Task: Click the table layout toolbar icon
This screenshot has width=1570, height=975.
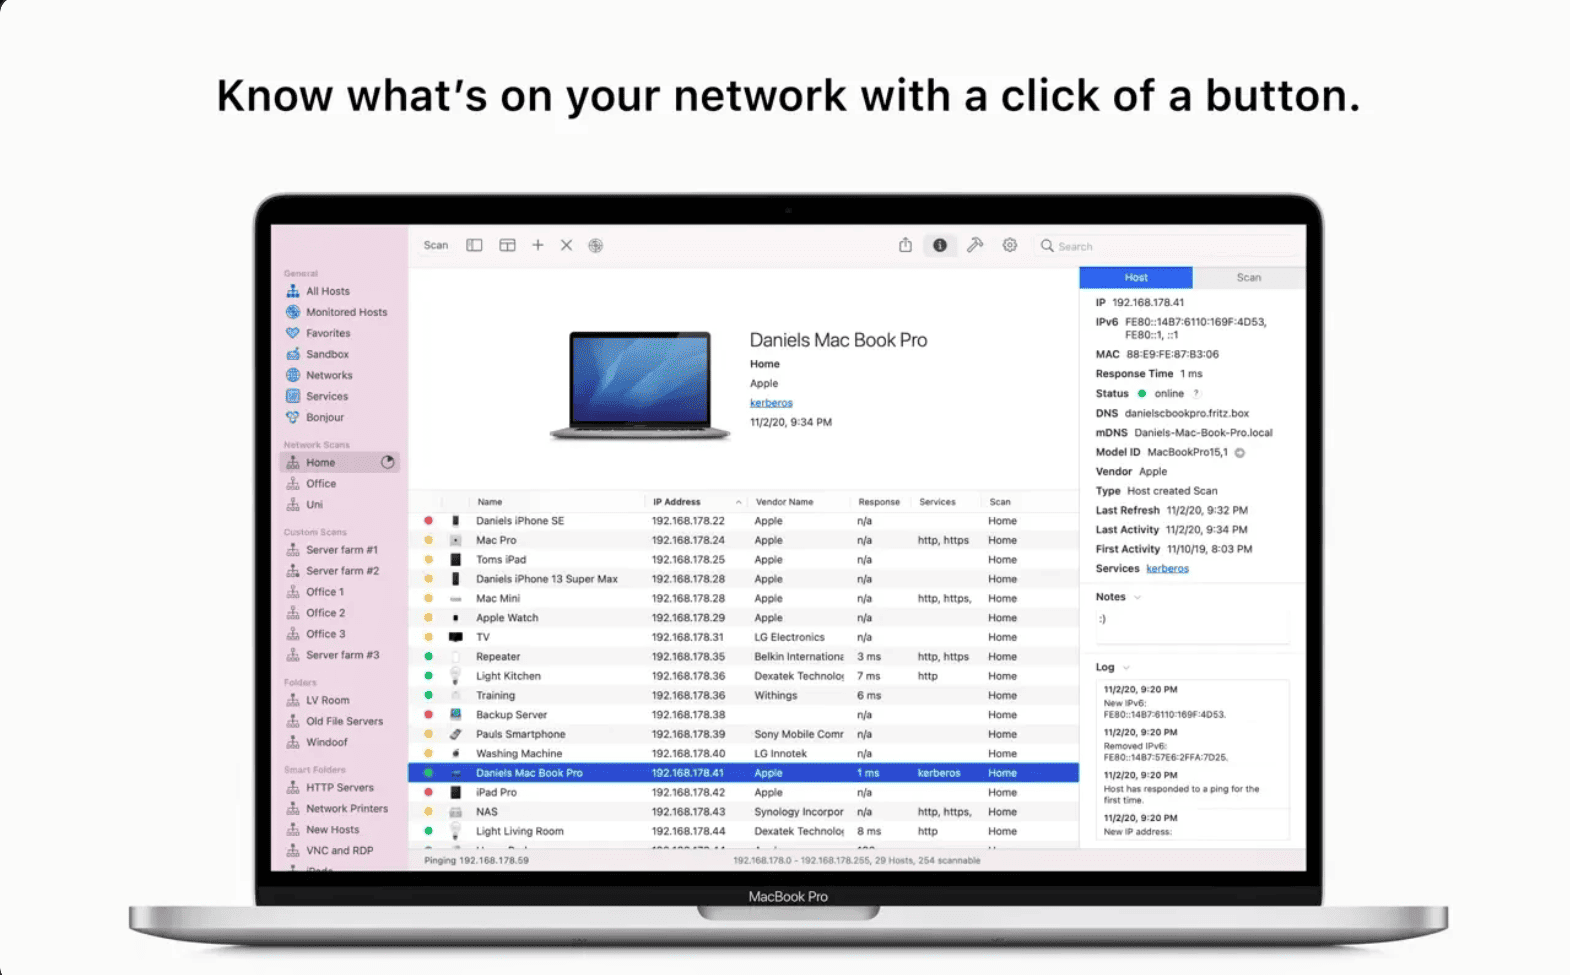Action: tap(508, 245)
